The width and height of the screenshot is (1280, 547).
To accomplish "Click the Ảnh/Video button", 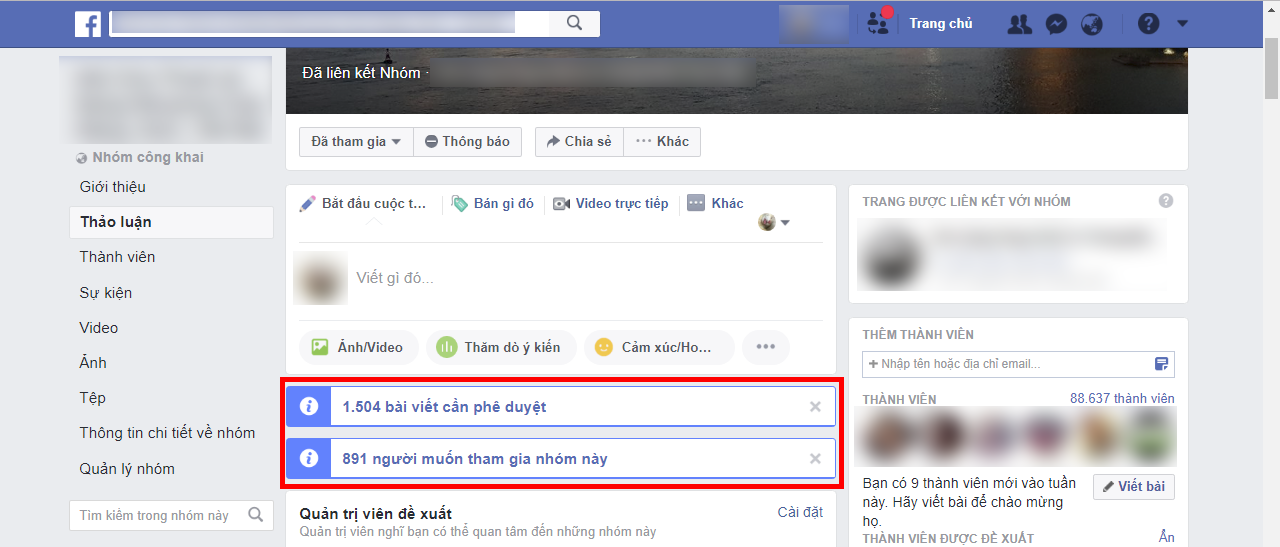I will 358,348.
